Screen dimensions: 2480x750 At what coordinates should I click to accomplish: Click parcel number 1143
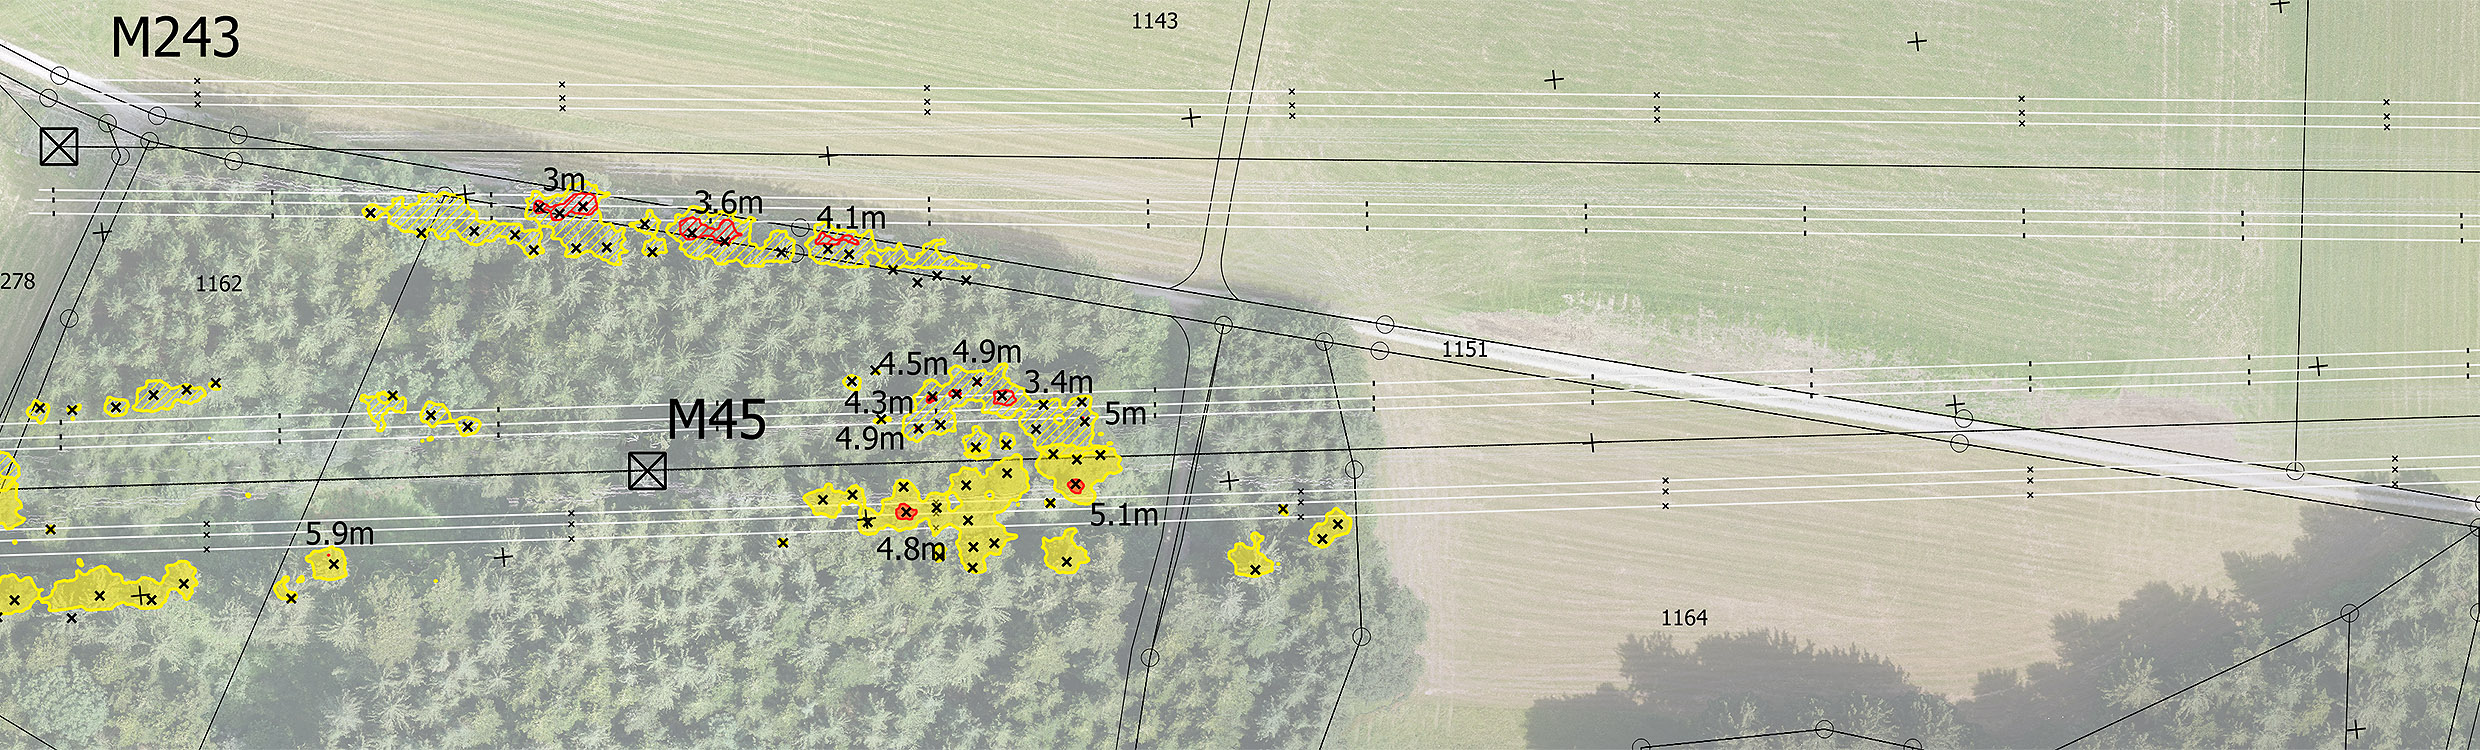coord(1154,21)
